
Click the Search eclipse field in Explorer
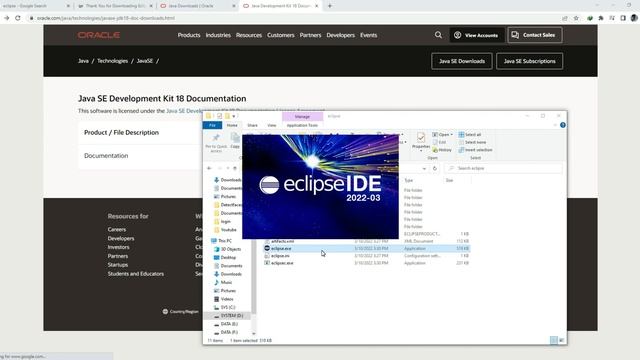503,168
